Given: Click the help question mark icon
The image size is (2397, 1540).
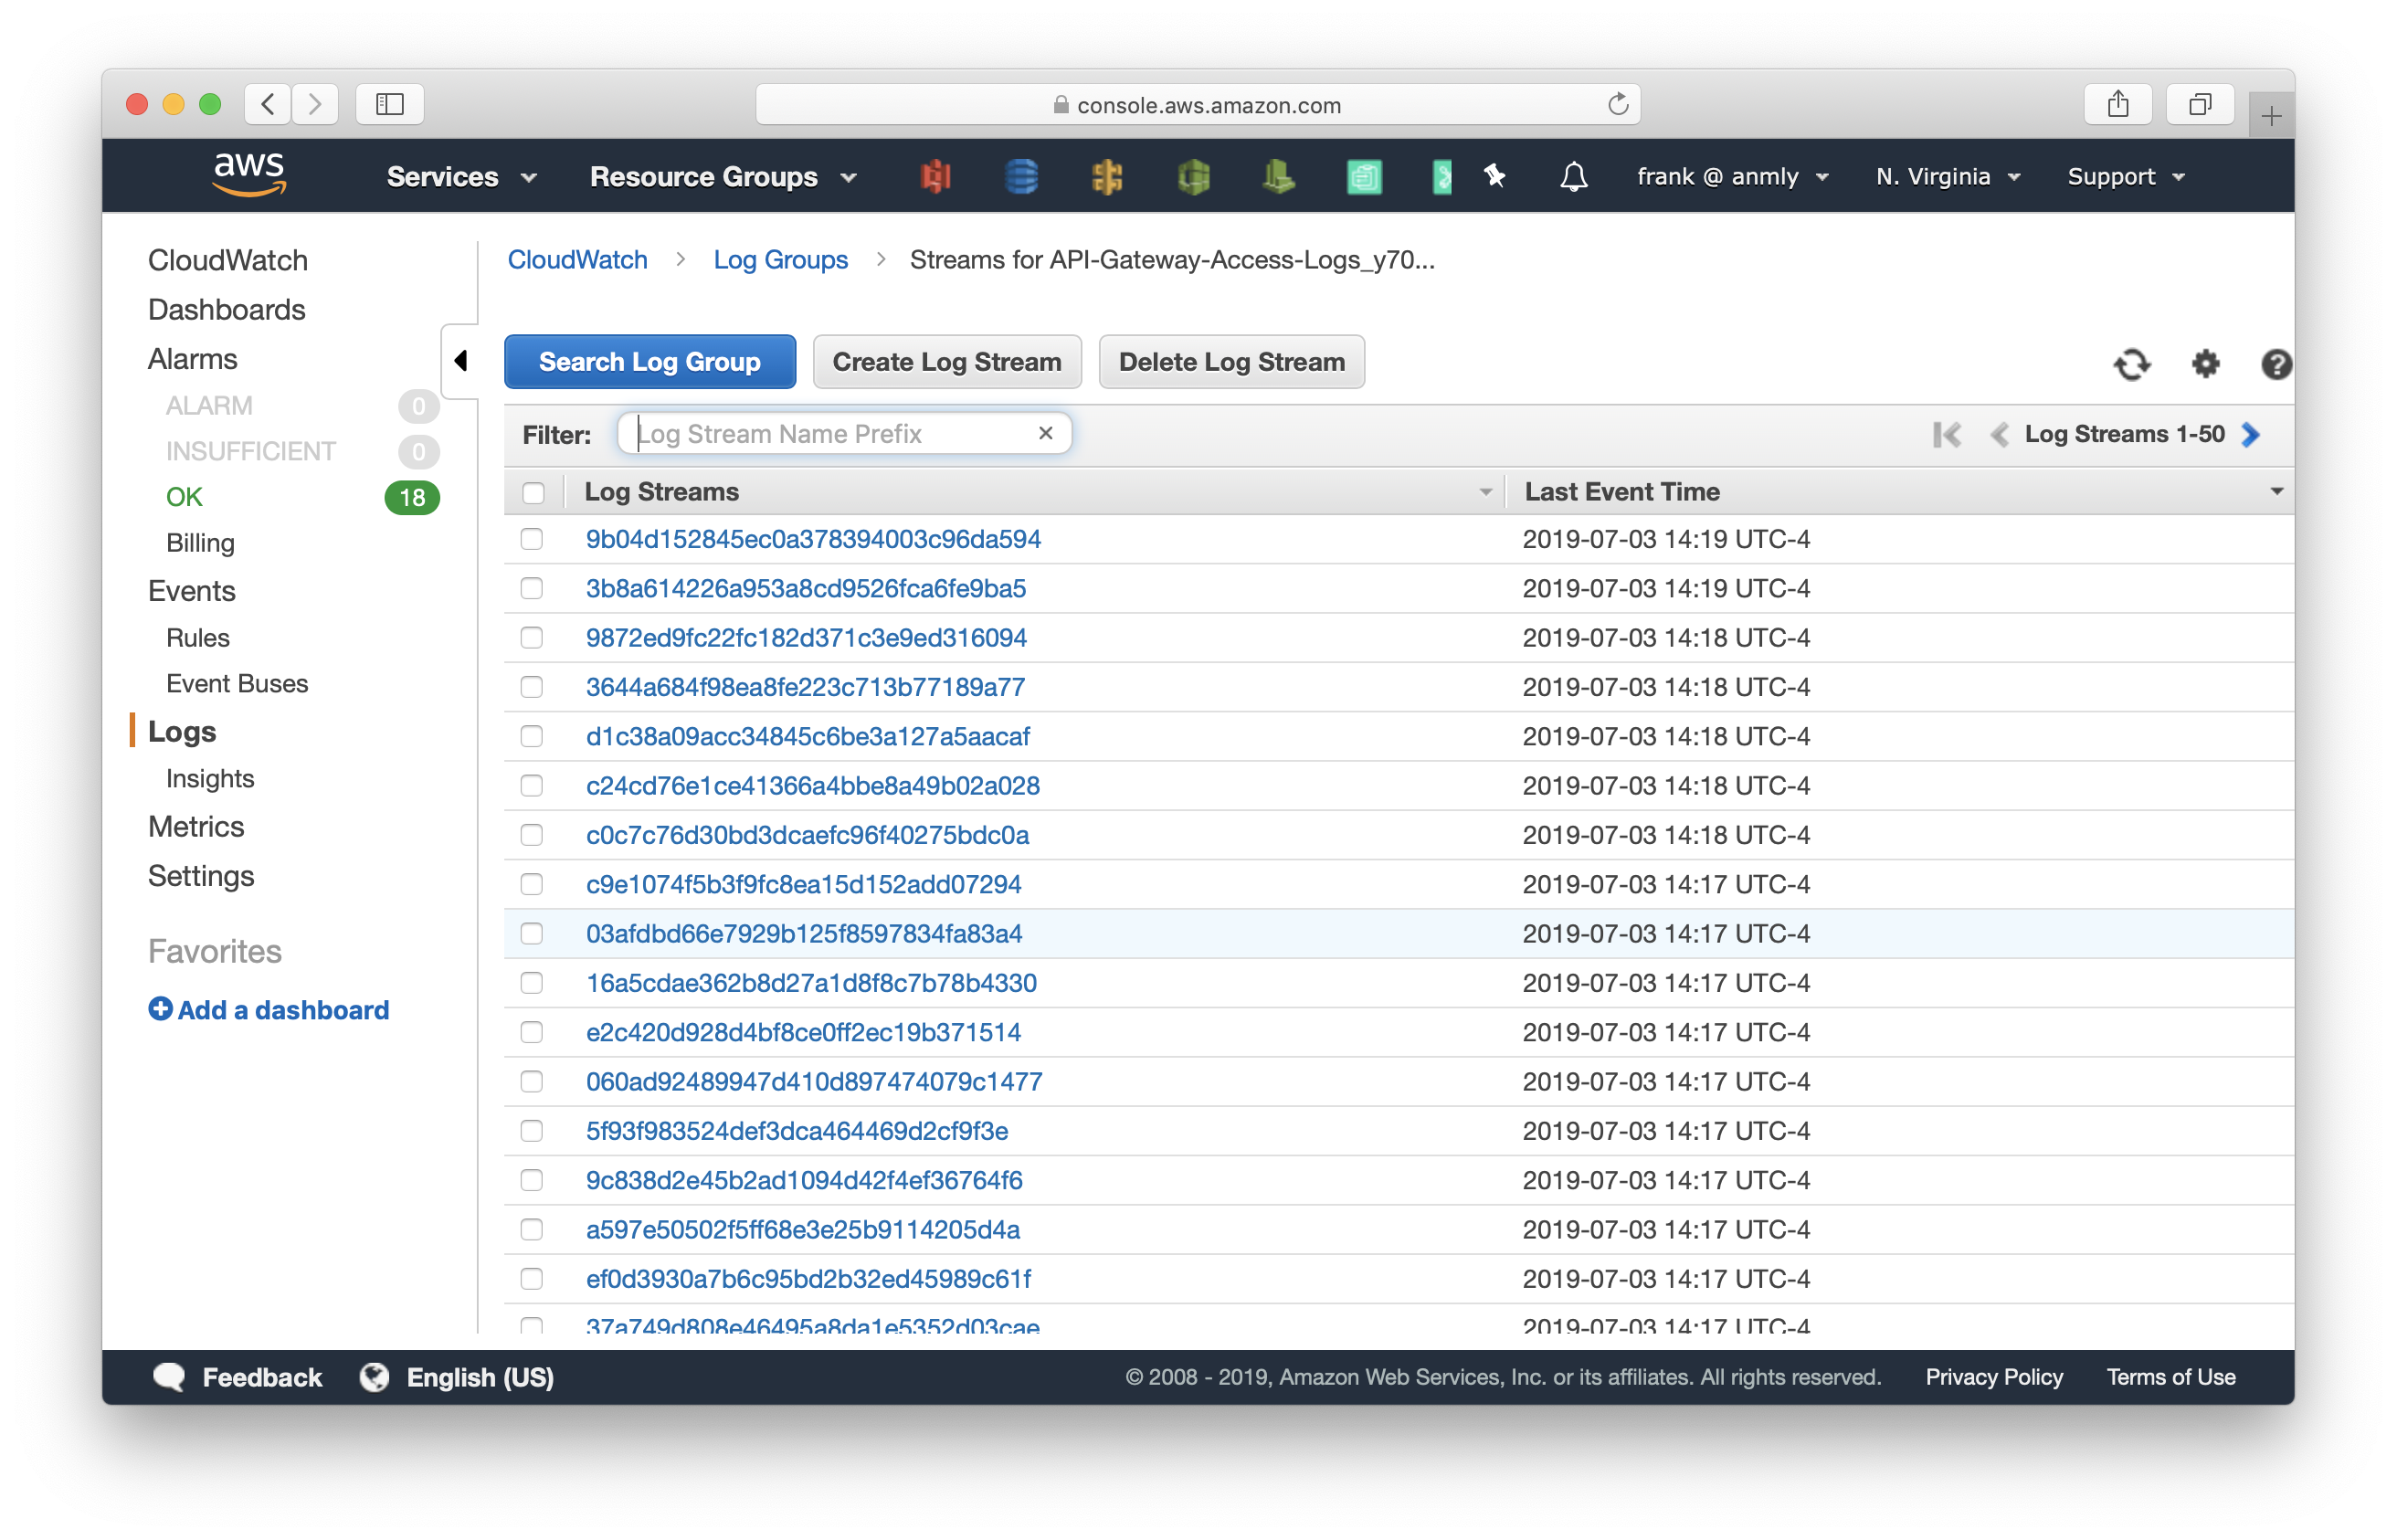Looking at the screenshot, I should (x=2273, y=364).
